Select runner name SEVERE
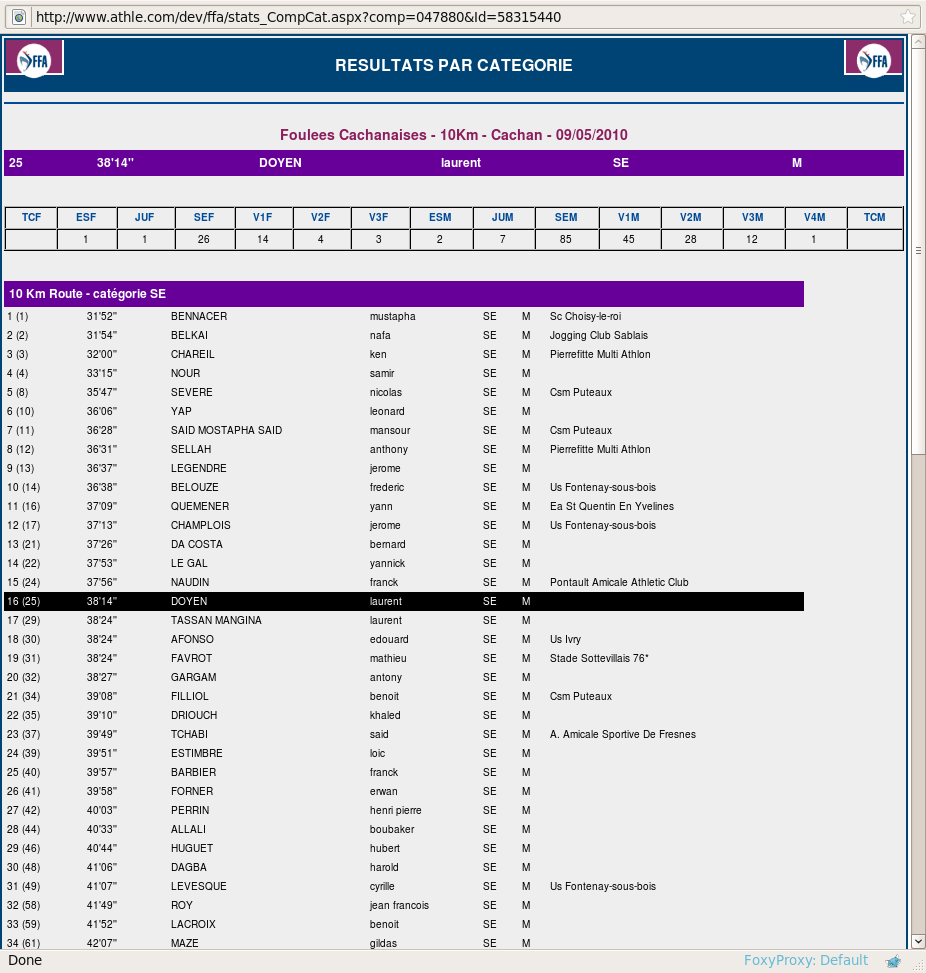Image resolution: width=926 pixels, height=973 pixels. (192, 392)
